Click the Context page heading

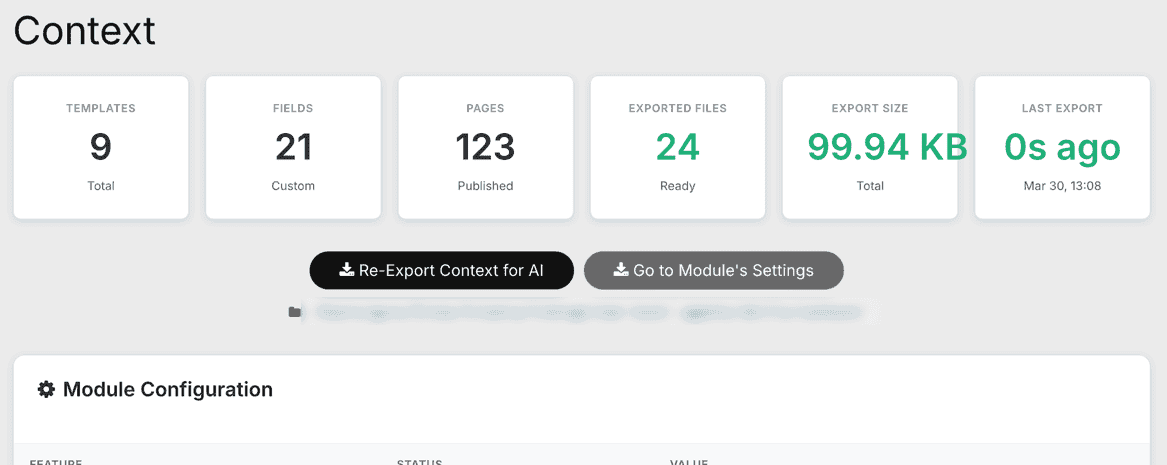click(85, 31)
